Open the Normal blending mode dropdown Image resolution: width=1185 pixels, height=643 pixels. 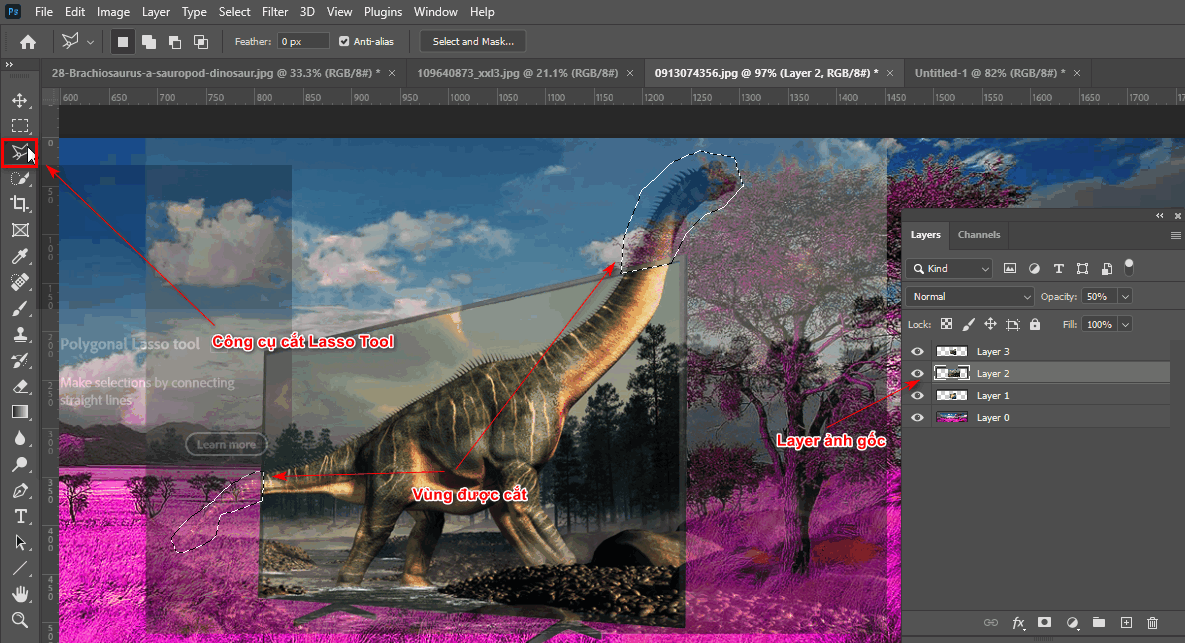pyautogui.click(x=968, y=296)
